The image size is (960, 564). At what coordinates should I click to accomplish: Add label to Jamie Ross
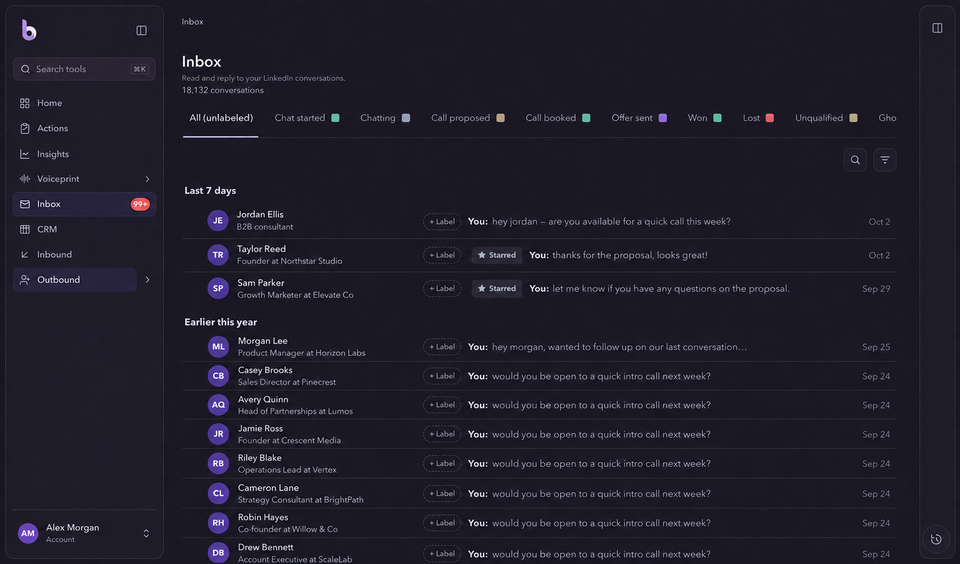click(x=442, y=434)
